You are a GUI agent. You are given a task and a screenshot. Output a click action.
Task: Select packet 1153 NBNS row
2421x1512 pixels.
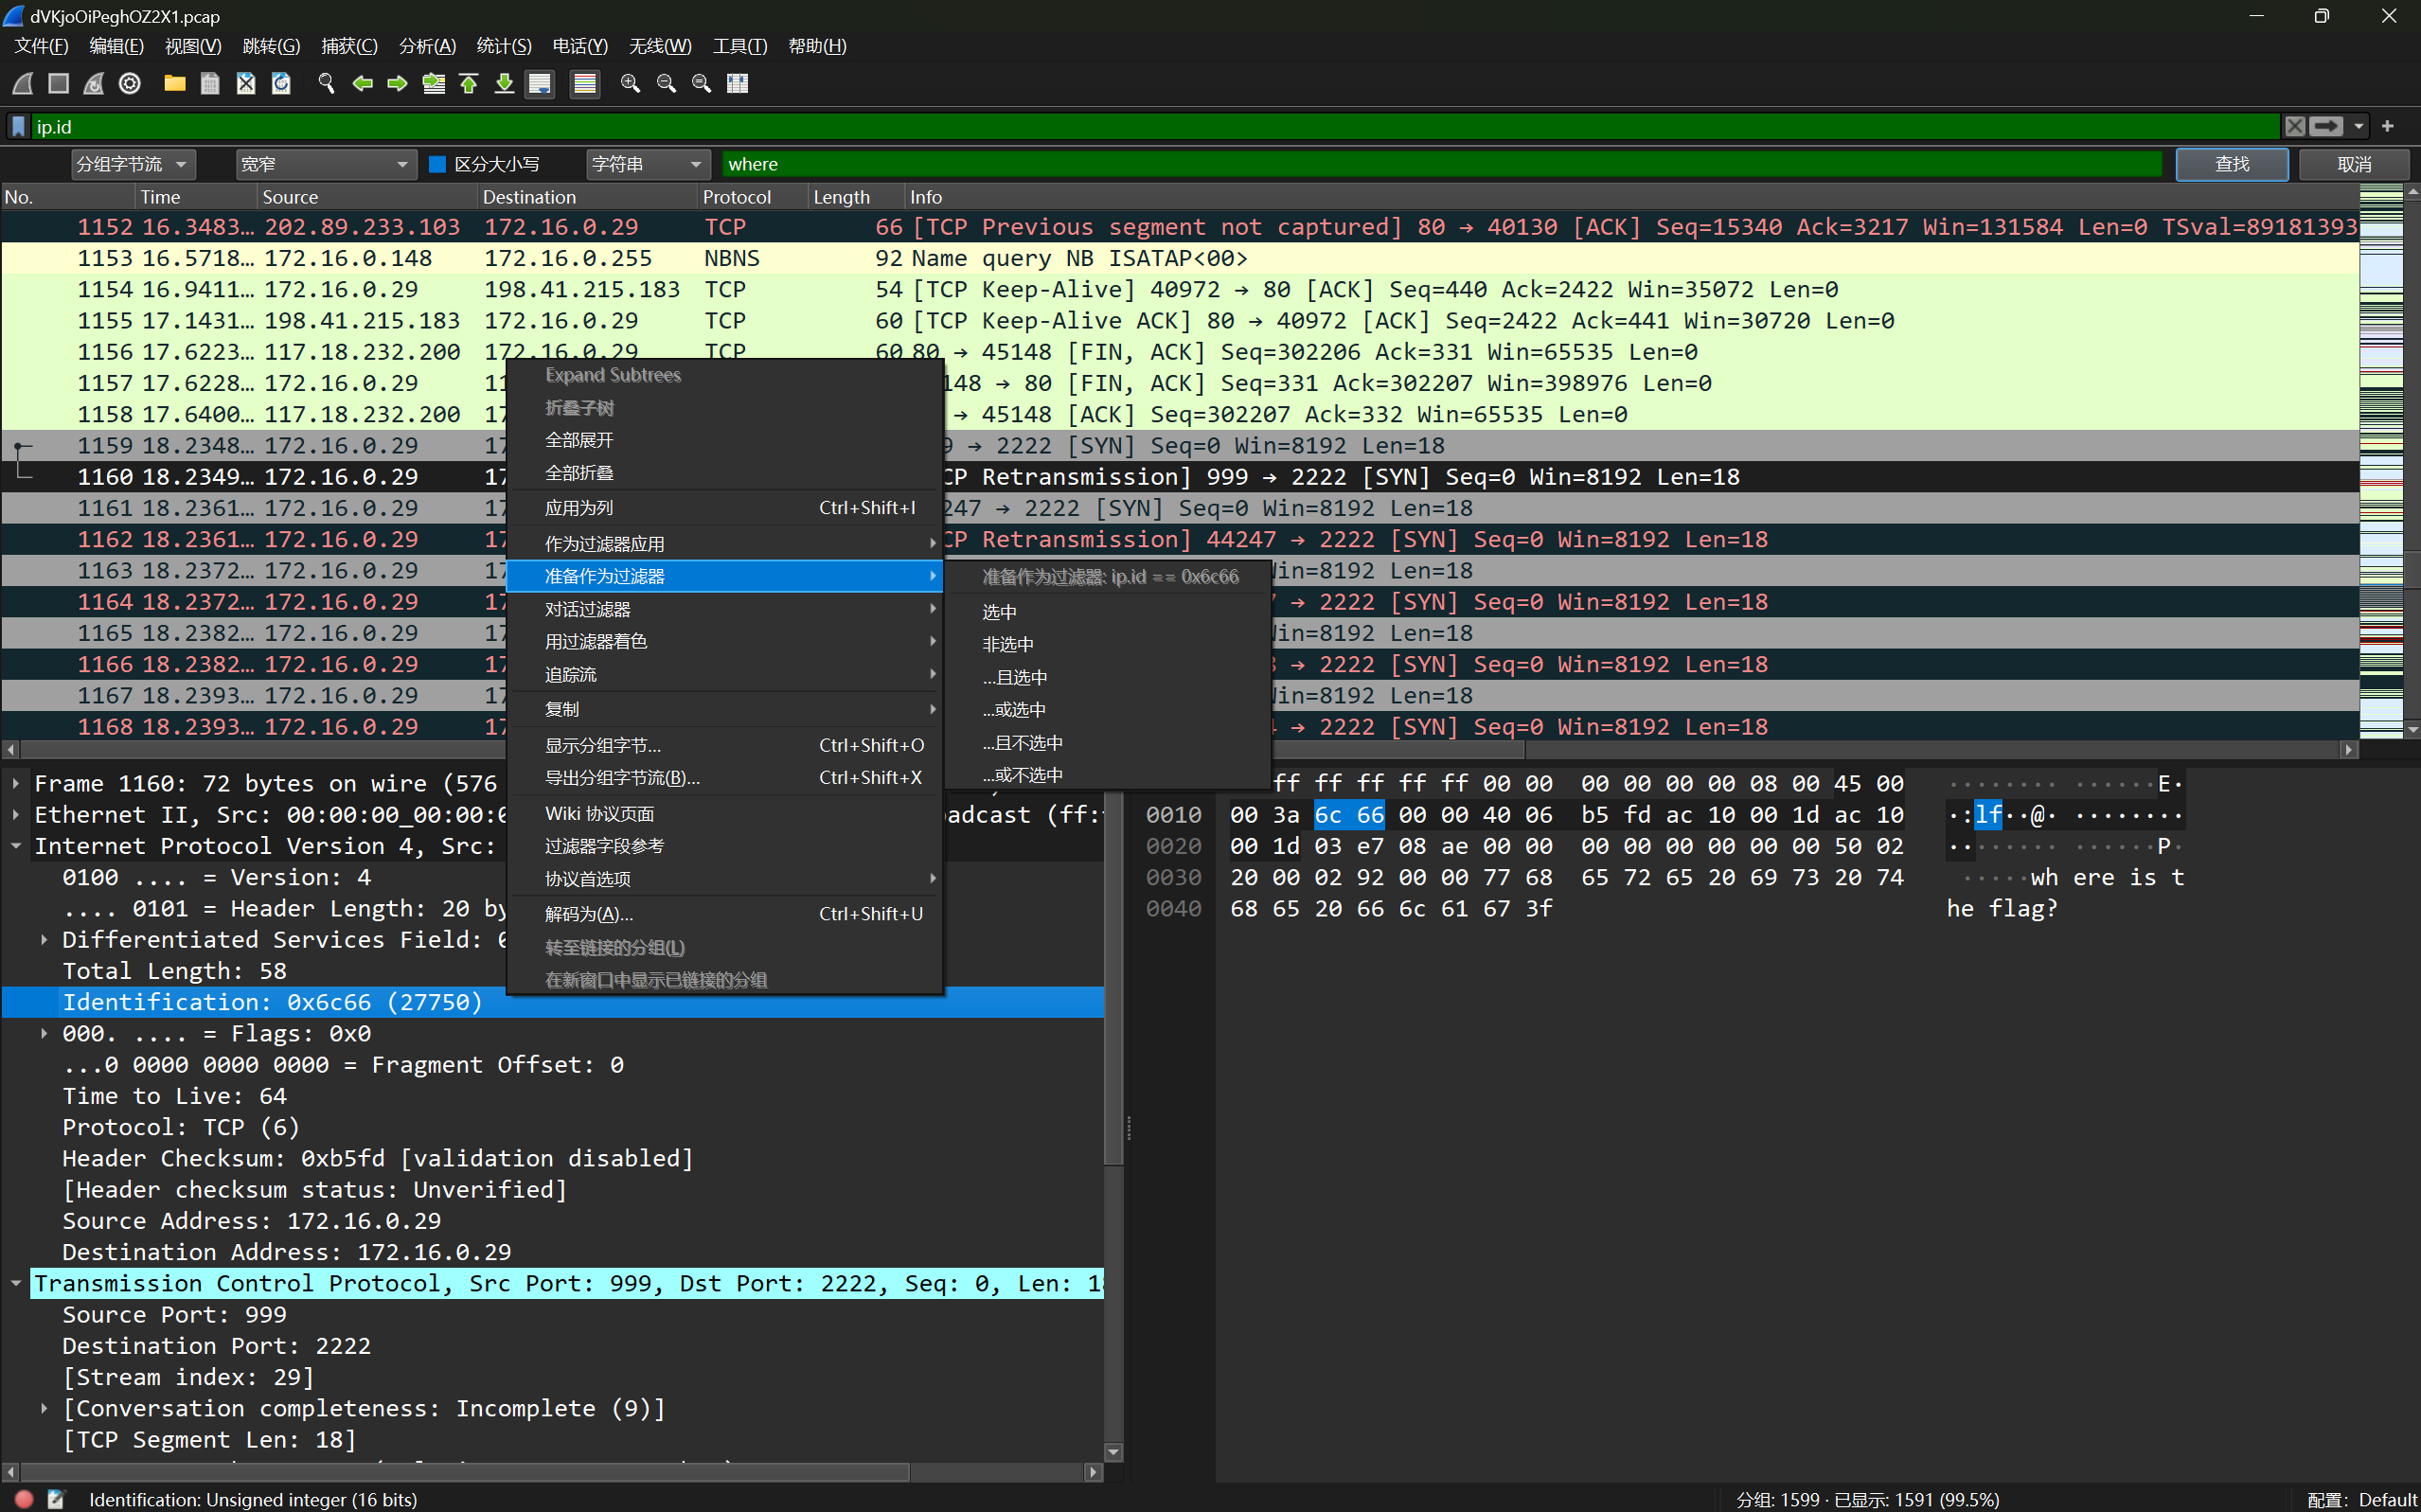(x=1180, y=258)
